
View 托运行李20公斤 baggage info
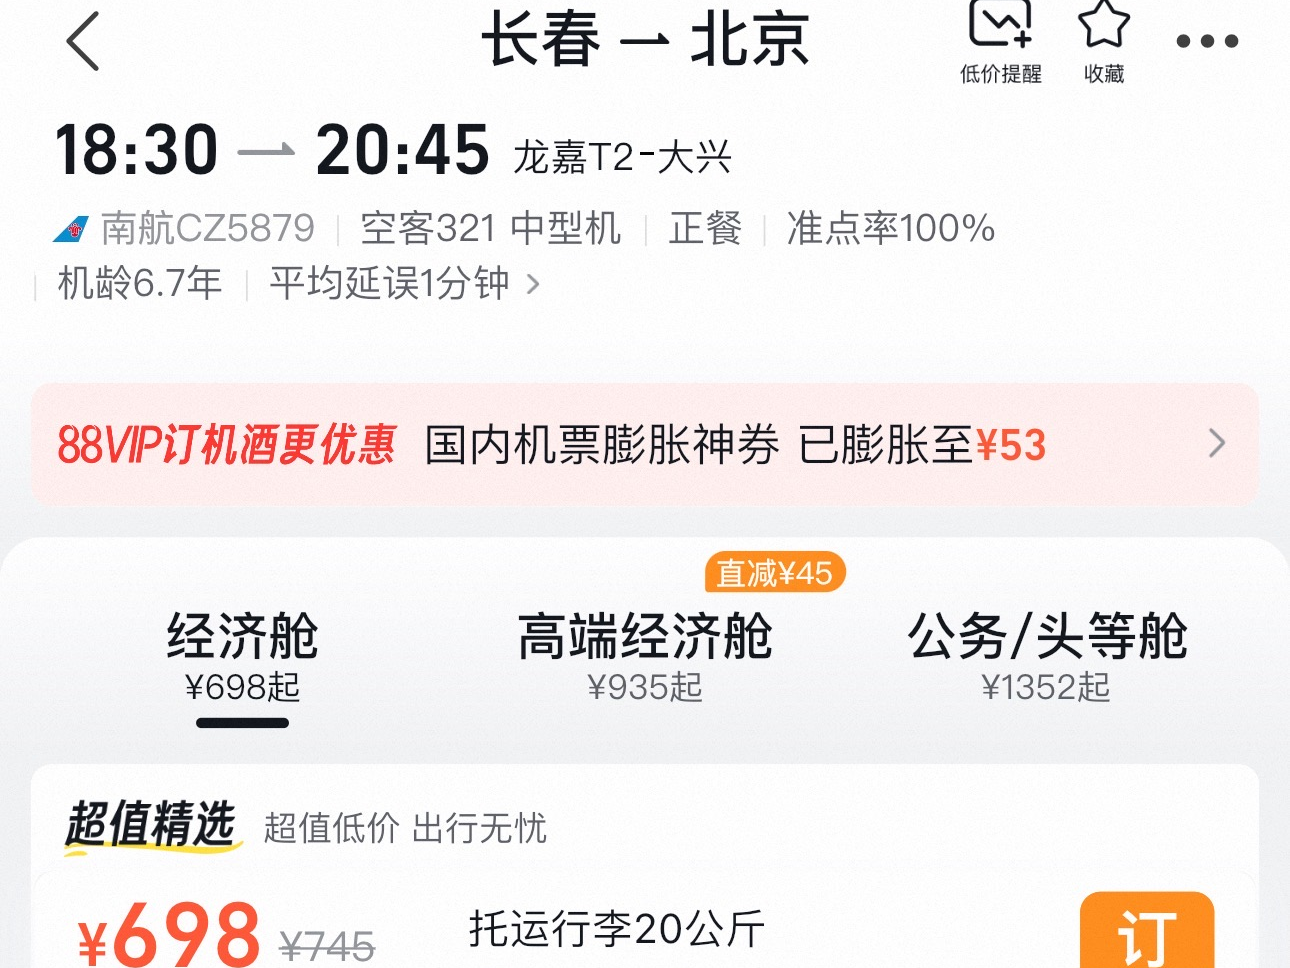pyautogui.click(x=617, y=929)
